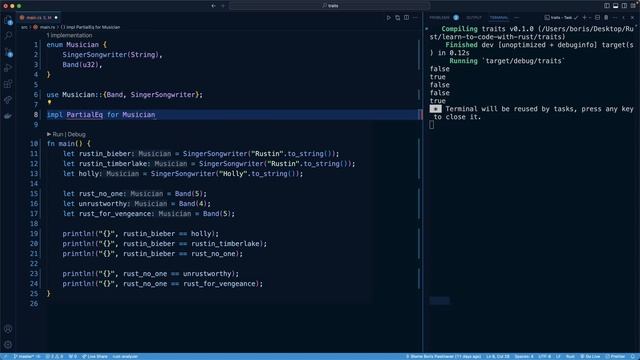The image size is (640, 360).
Task: Toggle the primary side bar layout icon
Action: pos(607,6)
